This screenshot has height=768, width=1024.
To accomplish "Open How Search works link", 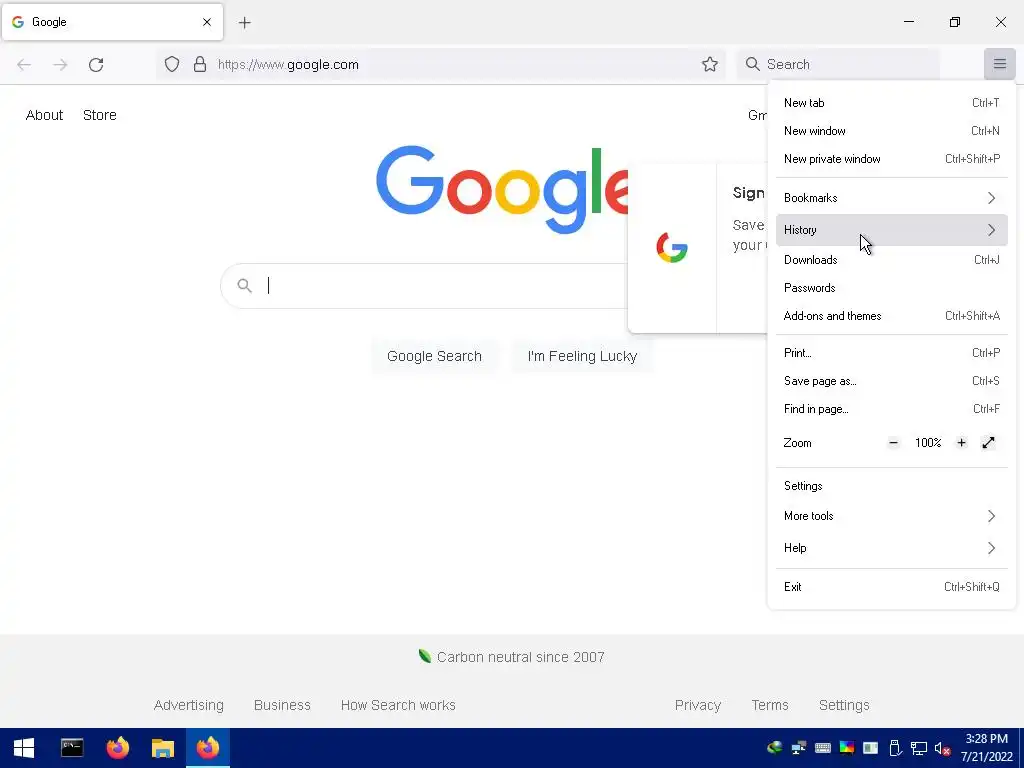I will pyautogui.click(x=398, y=705).
